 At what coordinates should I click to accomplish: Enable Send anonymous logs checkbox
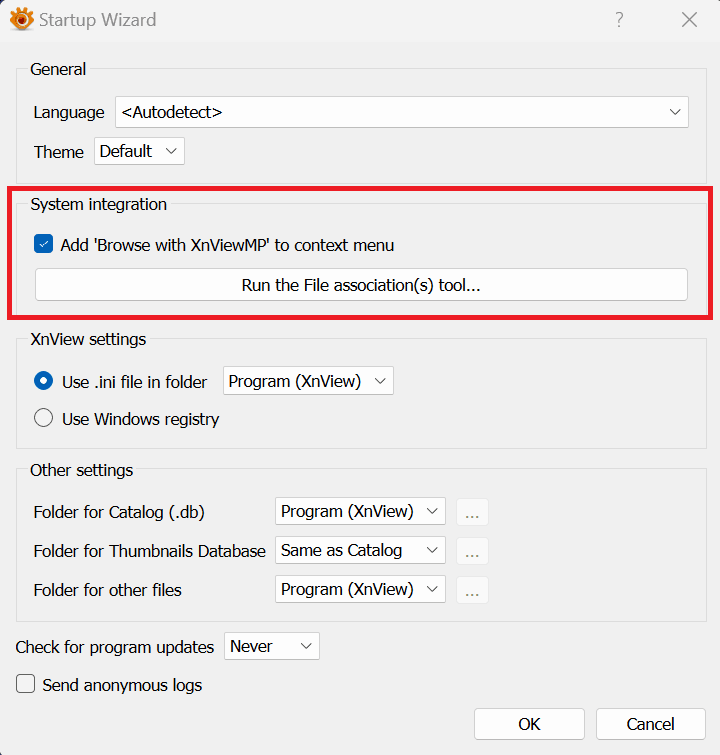26,685
